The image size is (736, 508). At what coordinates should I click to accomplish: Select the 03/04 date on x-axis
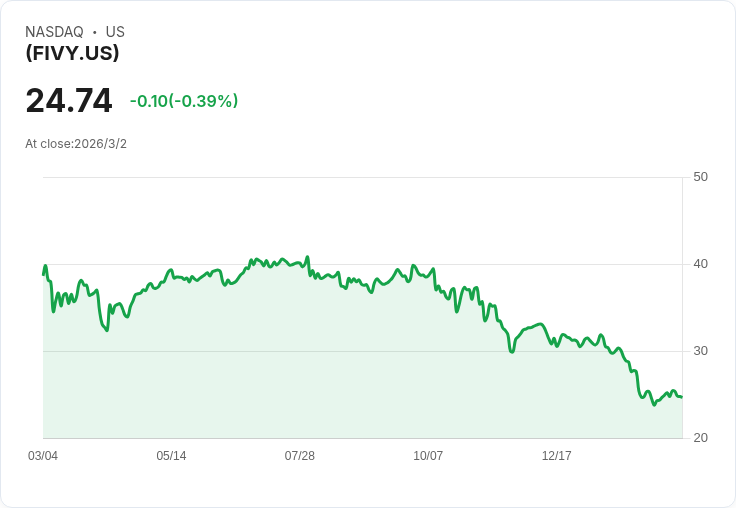tap(43, 456)
